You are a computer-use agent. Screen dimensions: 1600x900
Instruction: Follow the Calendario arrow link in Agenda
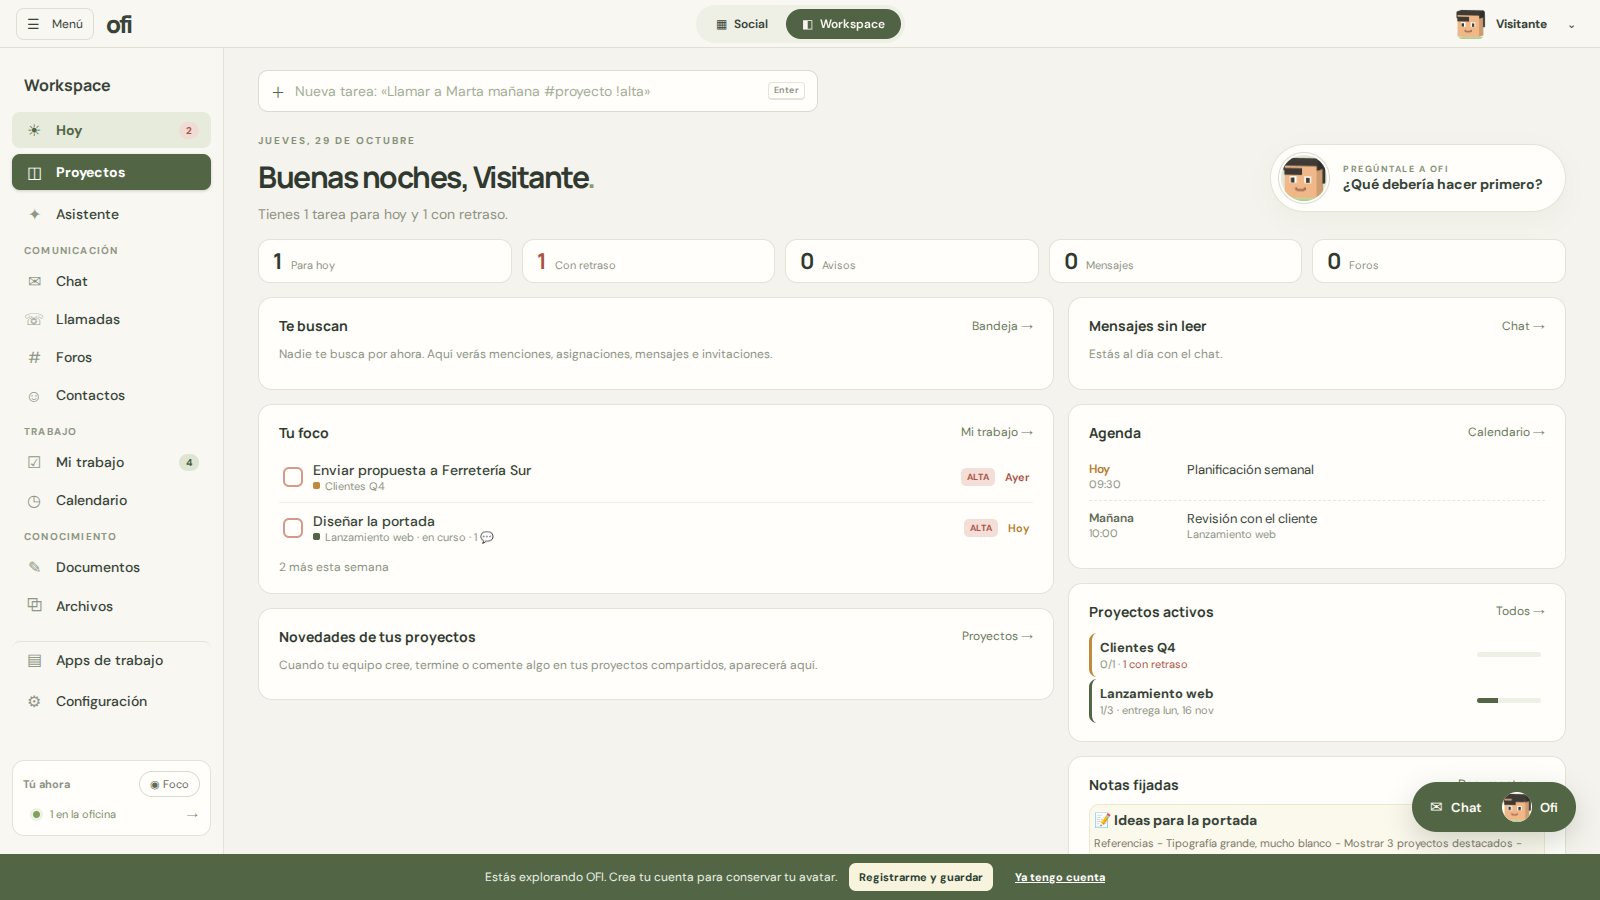1506,432
